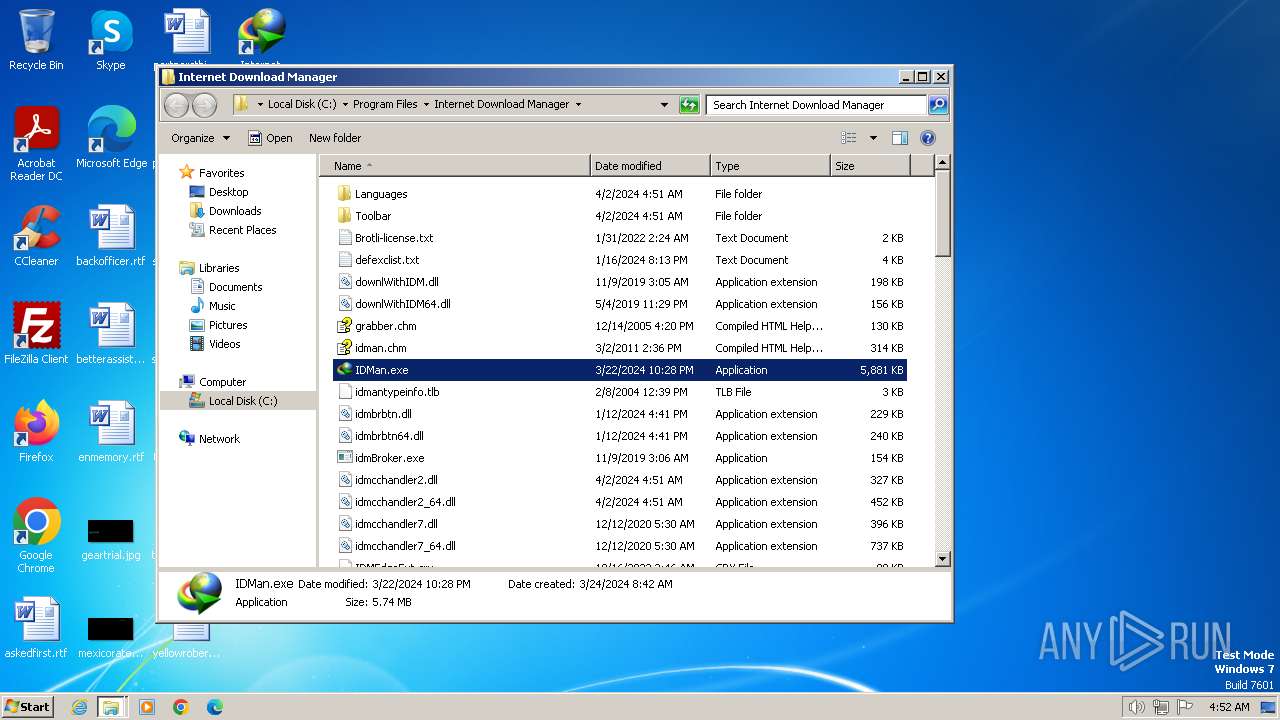Click New folder in toolbar
The image size is (1280, 720).
coord(335,138)
